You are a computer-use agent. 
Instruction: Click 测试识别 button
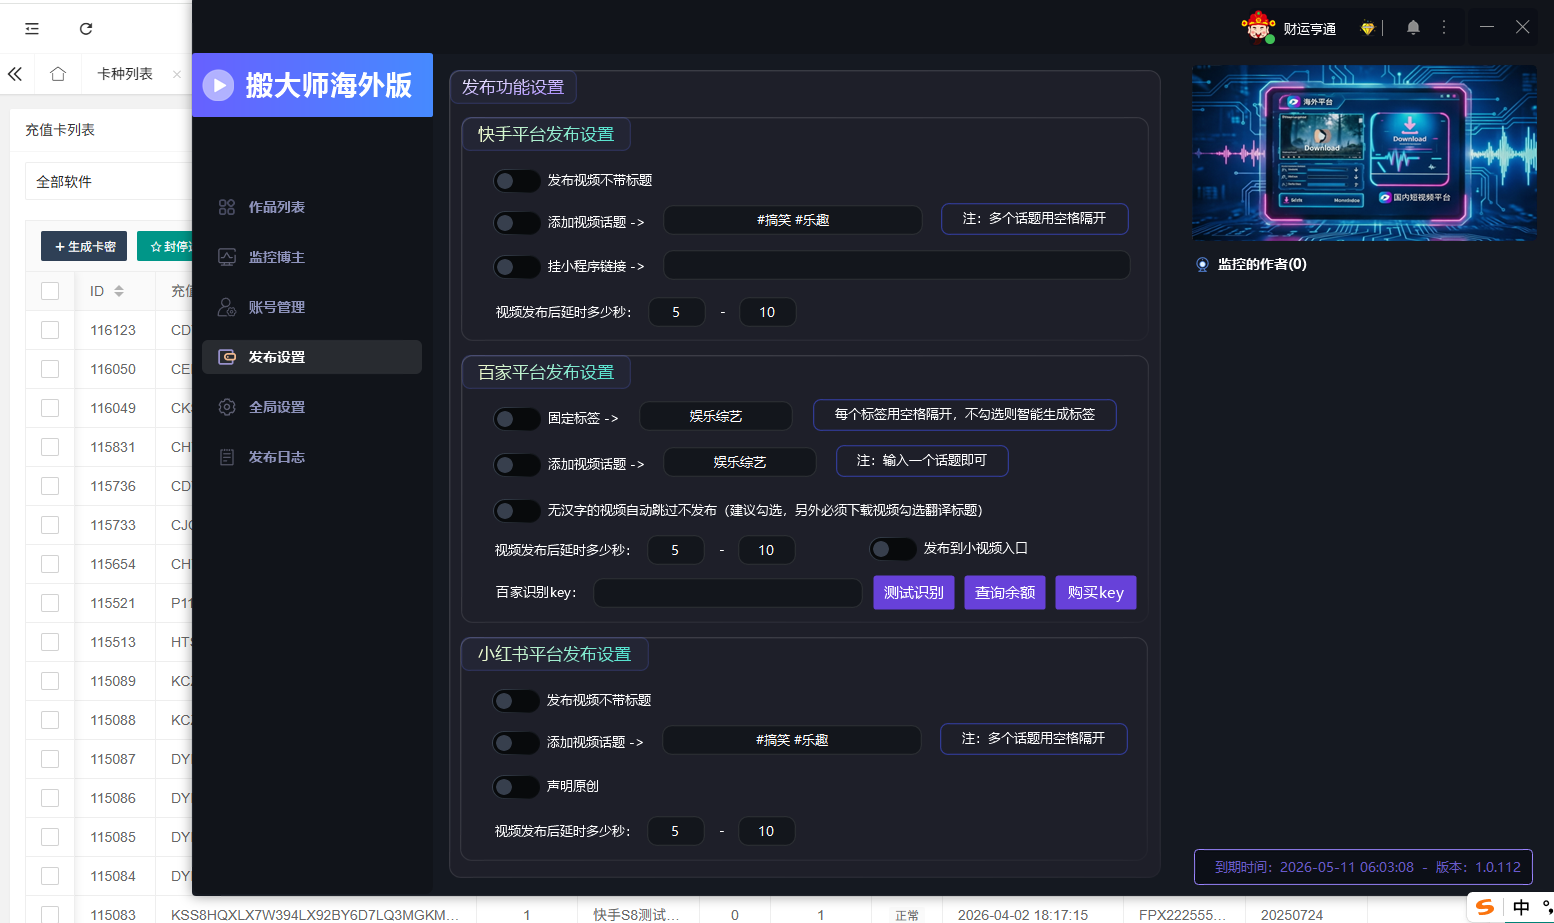[914, 593]
